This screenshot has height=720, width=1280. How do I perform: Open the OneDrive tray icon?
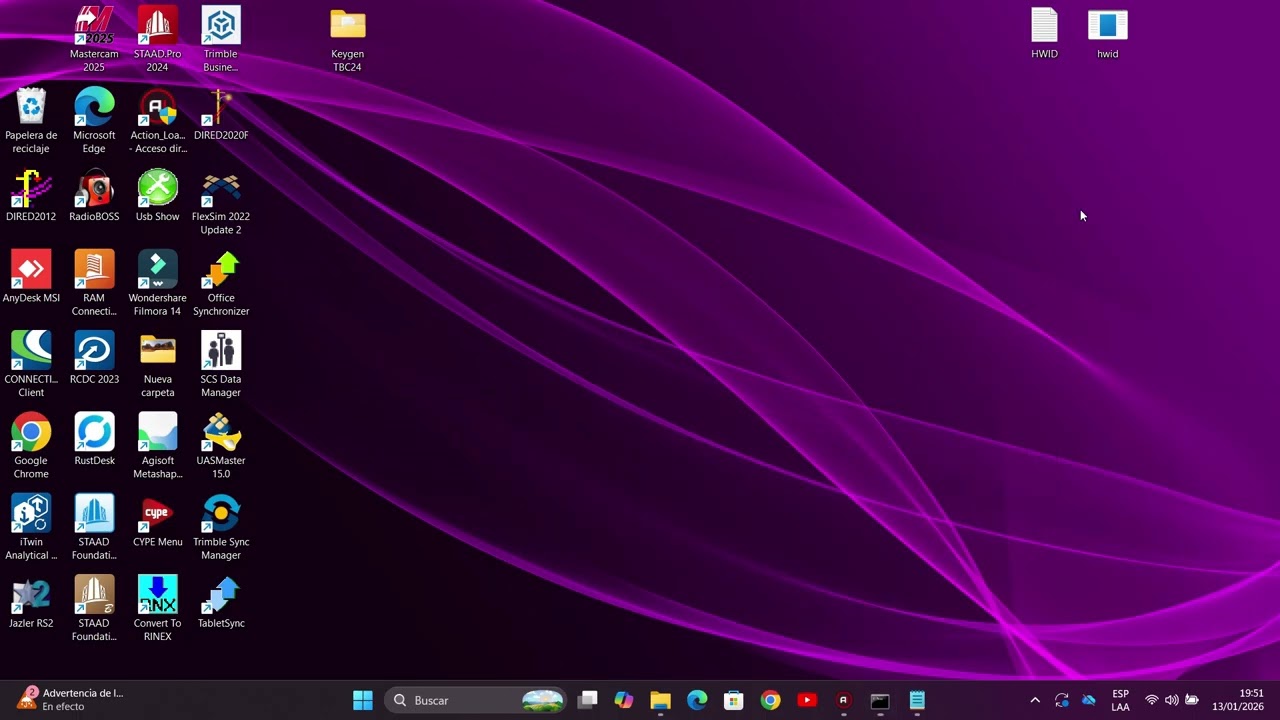[1089, 700]
